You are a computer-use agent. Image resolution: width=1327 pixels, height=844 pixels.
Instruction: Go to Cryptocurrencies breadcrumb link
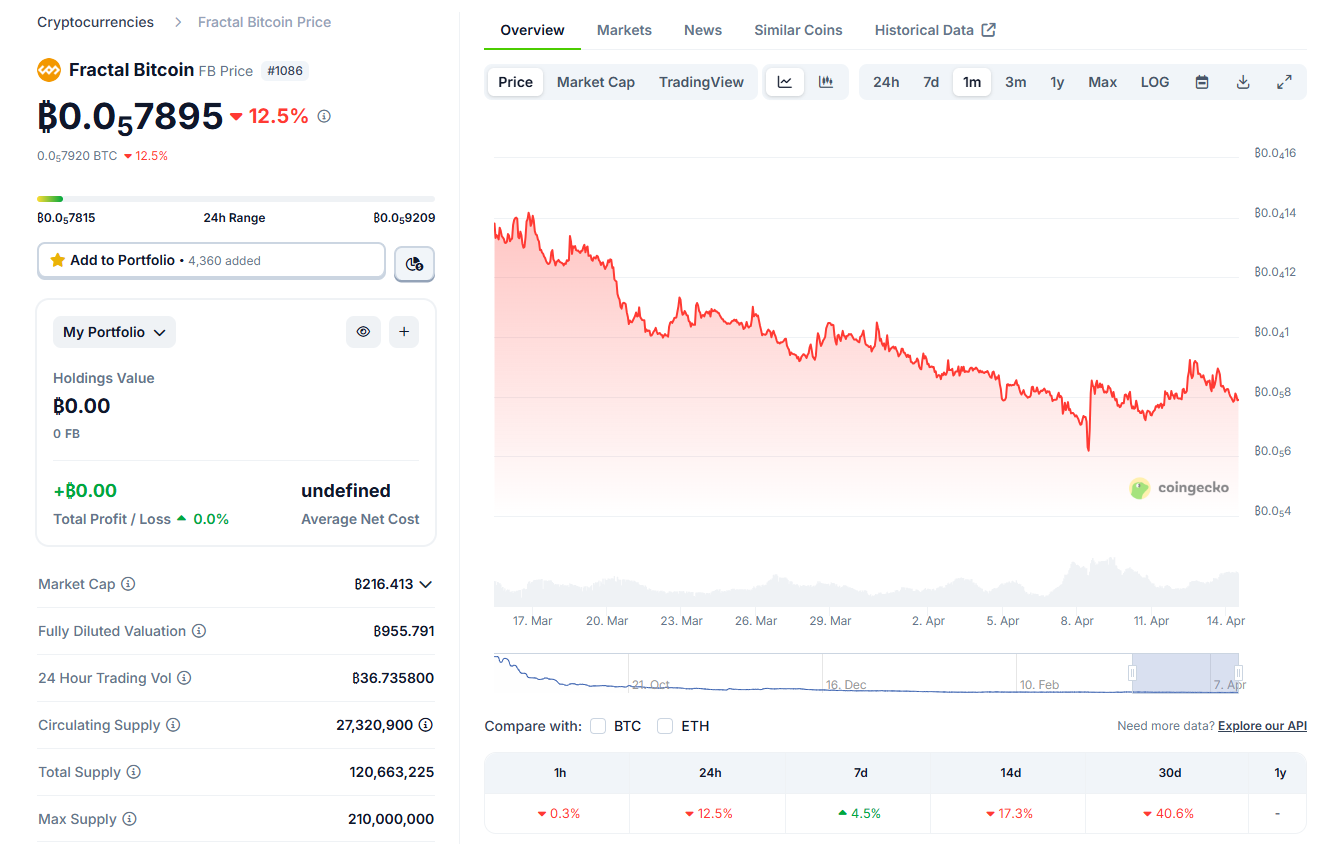[95, 22]
